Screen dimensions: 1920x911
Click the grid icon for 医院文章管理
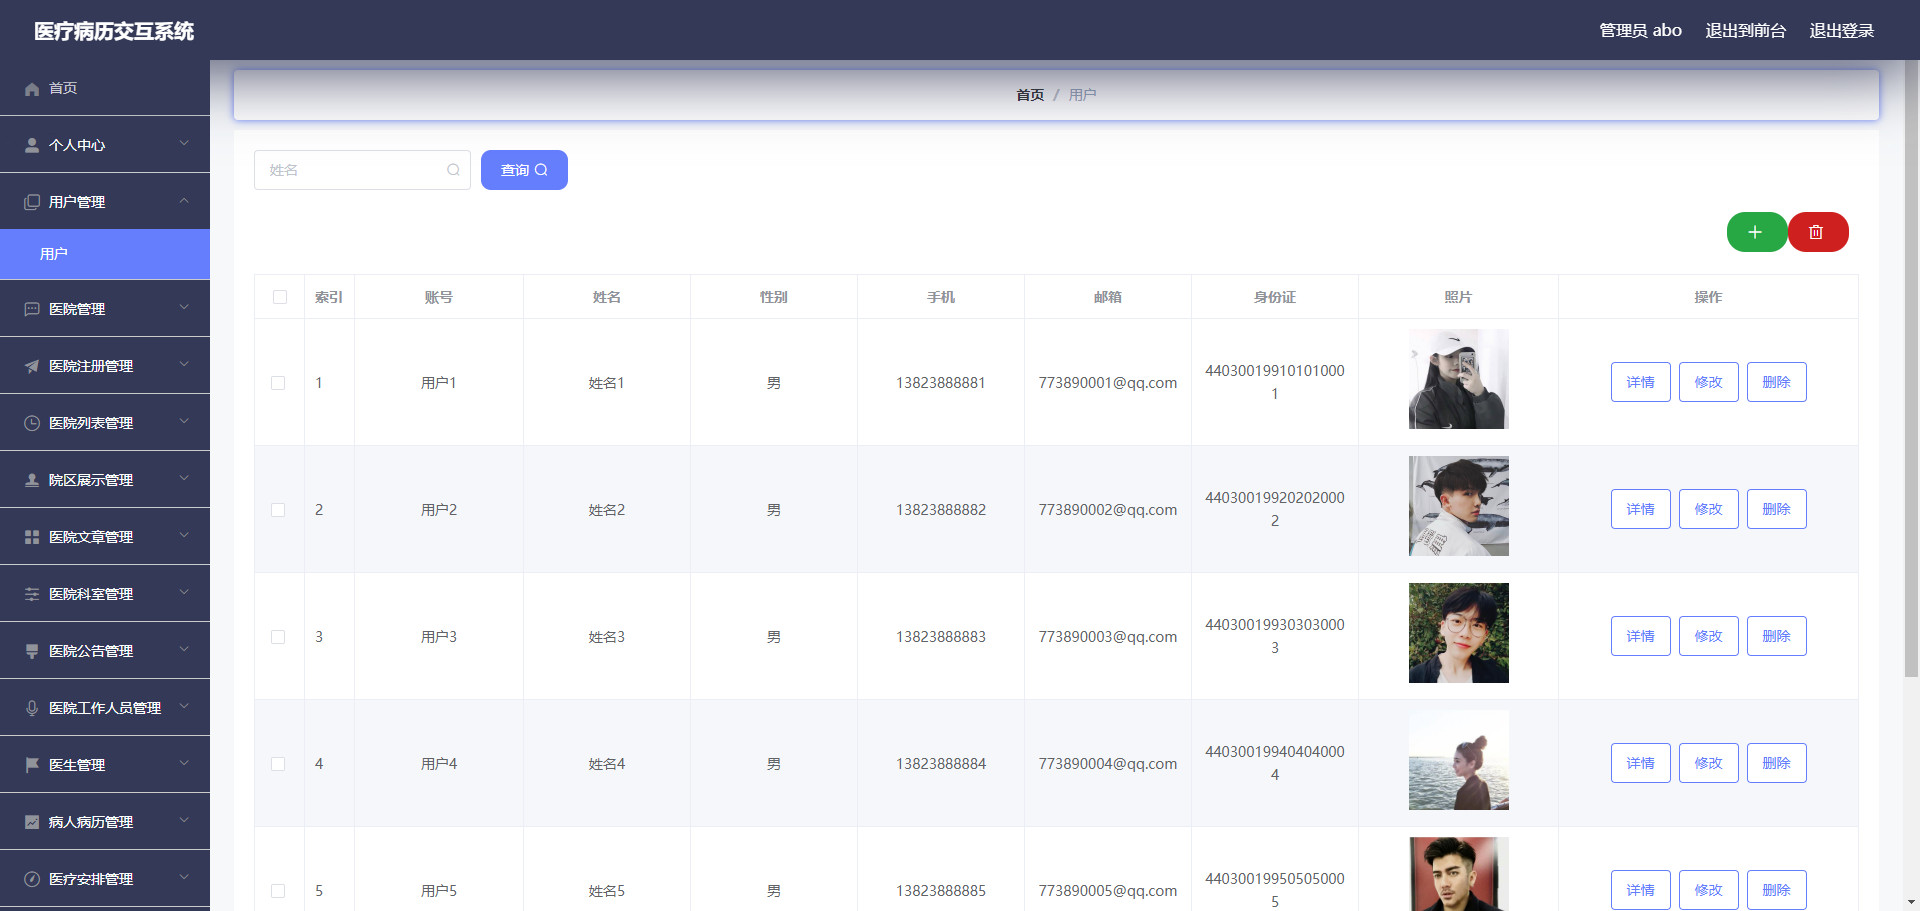pyautogui.click(x=32, y=538)
